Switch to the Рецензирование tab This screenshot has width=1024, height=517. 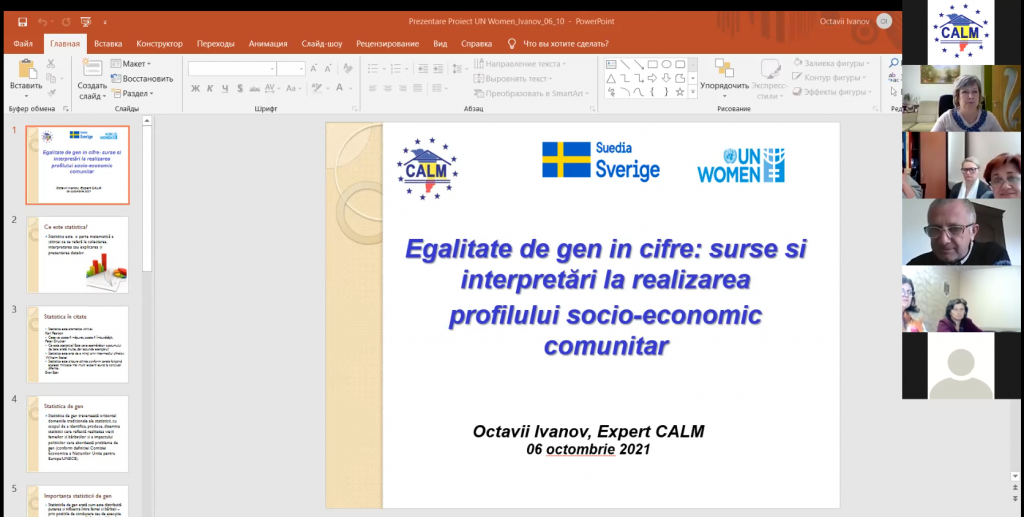387,44
